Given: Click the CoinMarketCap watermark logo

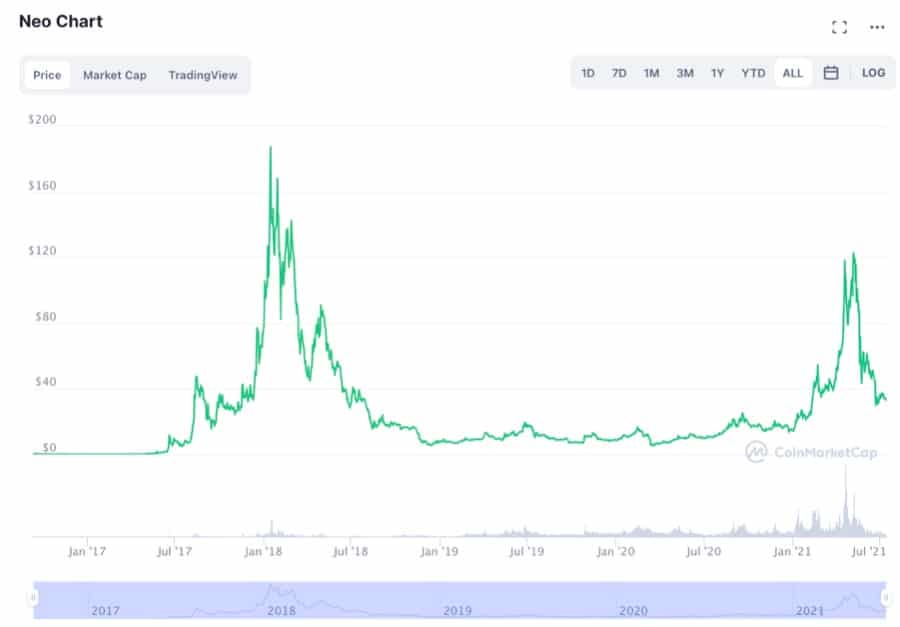Looking at the screenshot, I should (x=811, y=452).
